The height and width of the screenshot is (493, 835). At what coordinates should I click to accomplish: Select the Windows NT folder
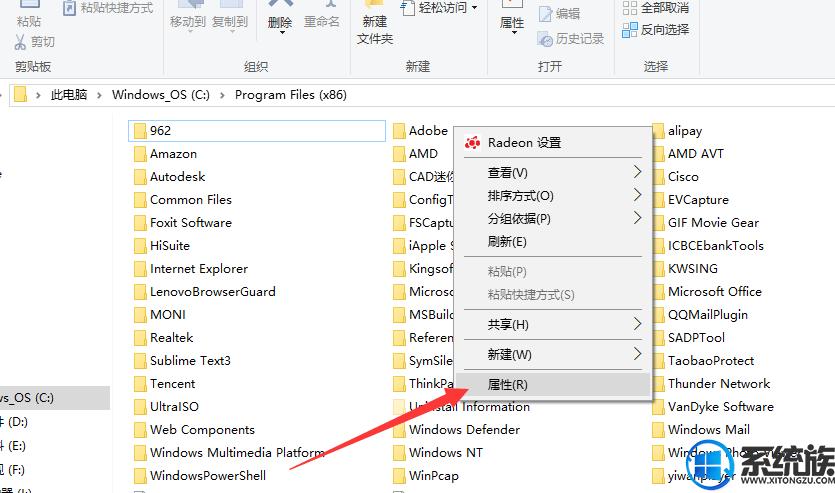point(438,453)
